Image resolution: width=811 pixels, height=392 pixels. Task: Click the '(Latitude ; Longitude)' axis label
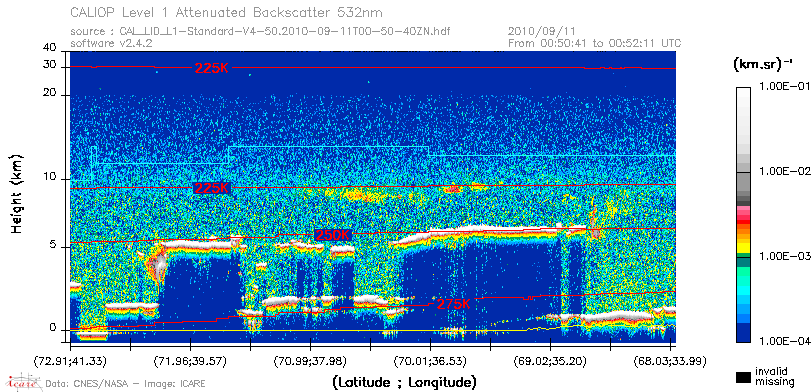point(403,383)
